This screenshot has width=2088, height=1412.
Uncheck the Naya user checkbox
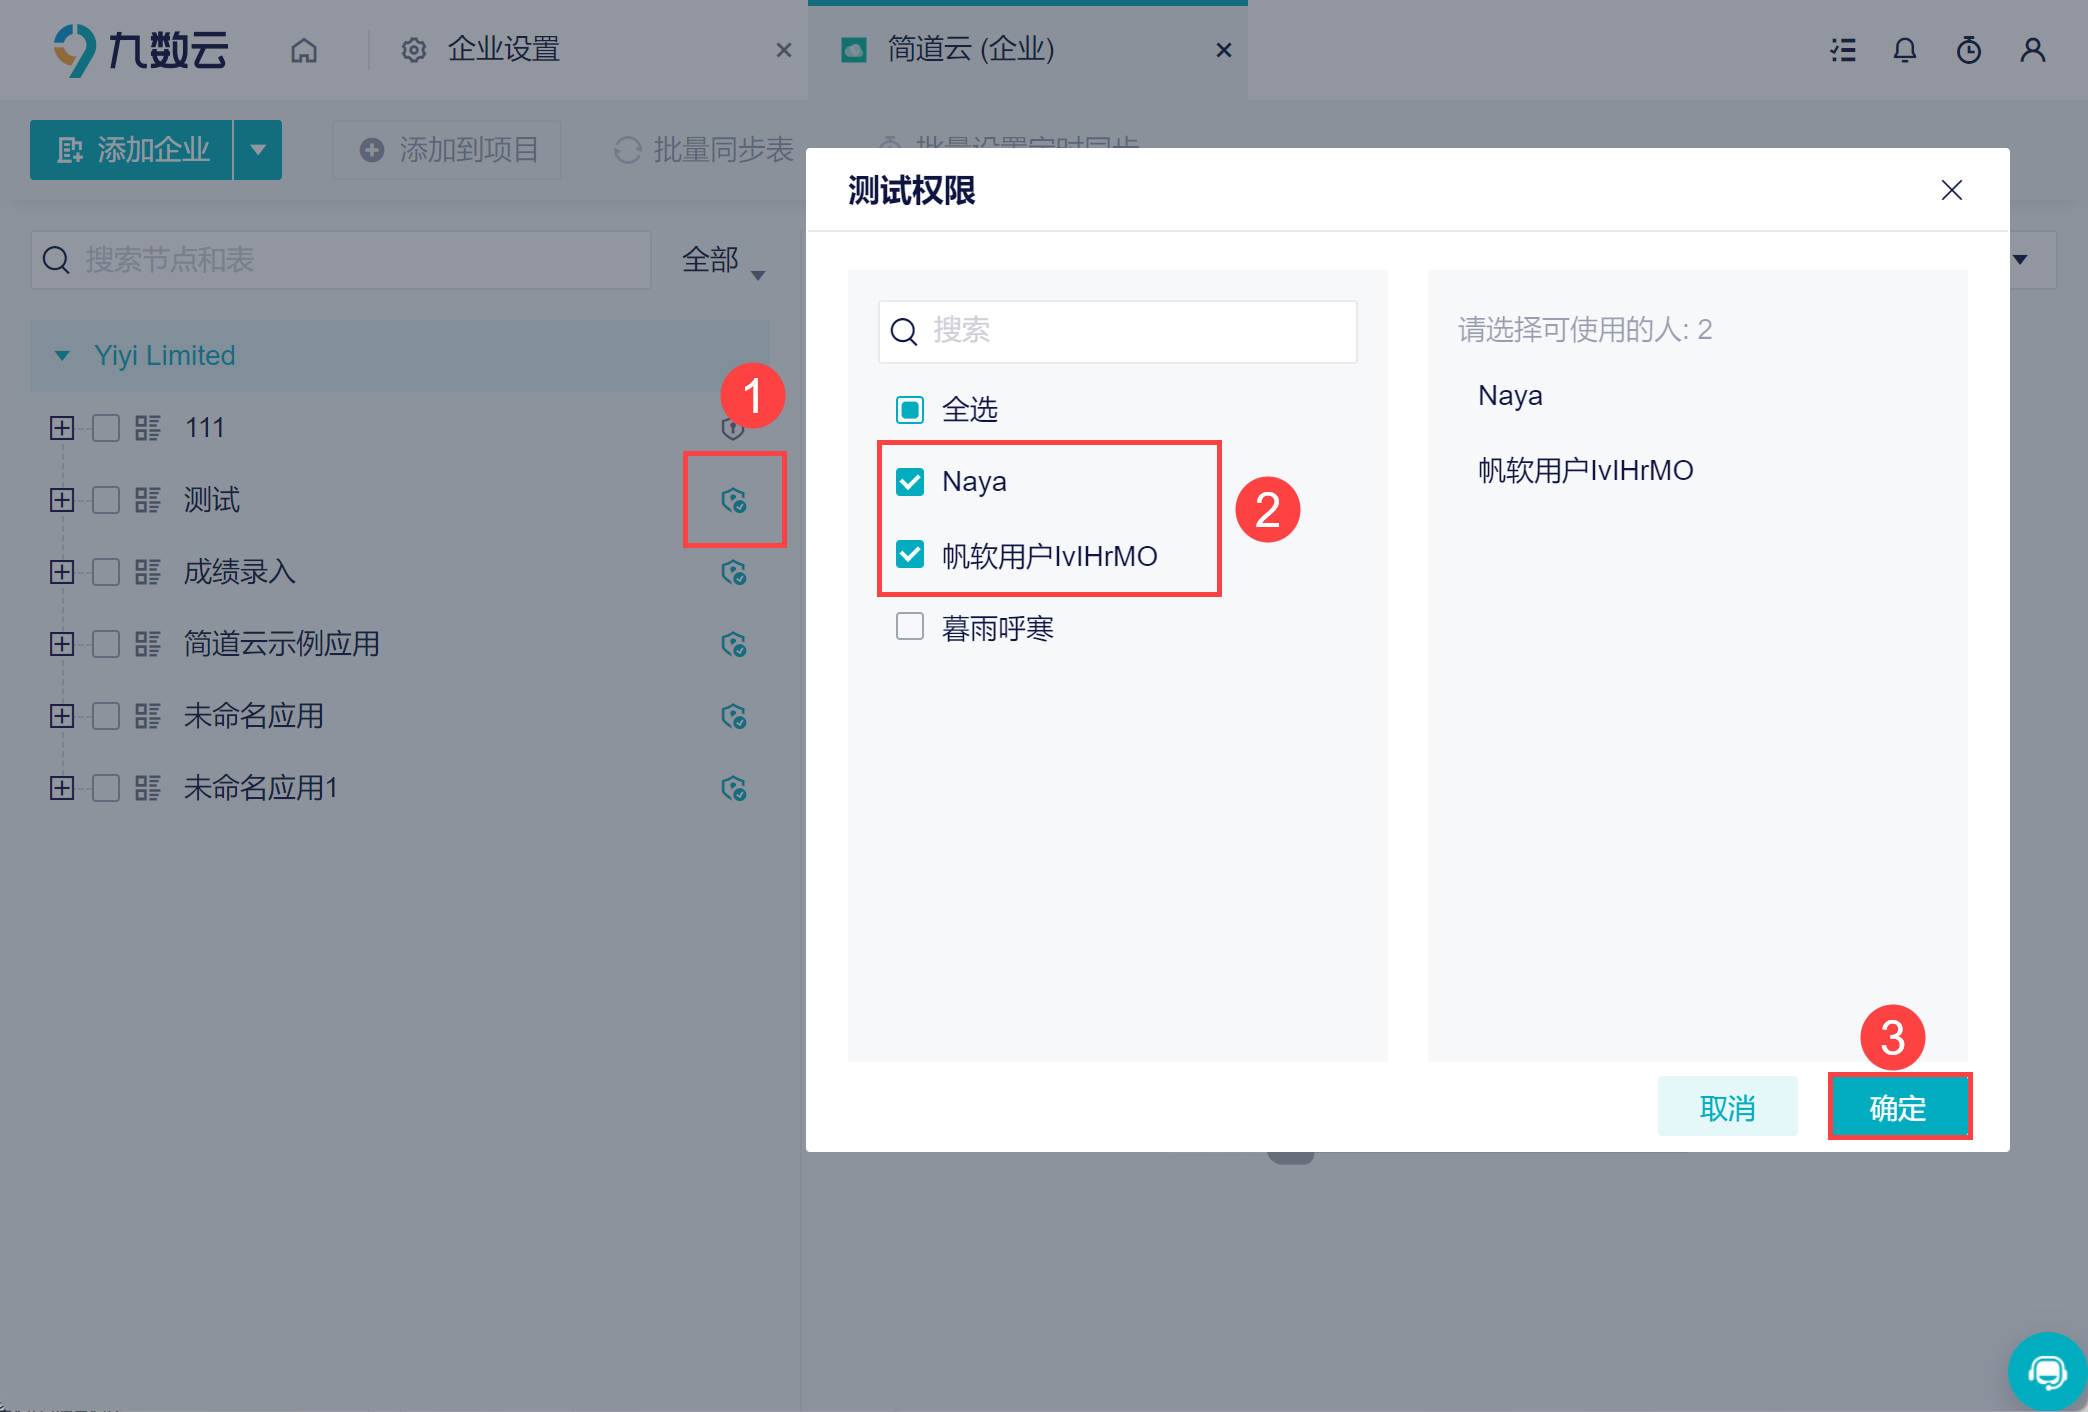click(x=910, y=482)
